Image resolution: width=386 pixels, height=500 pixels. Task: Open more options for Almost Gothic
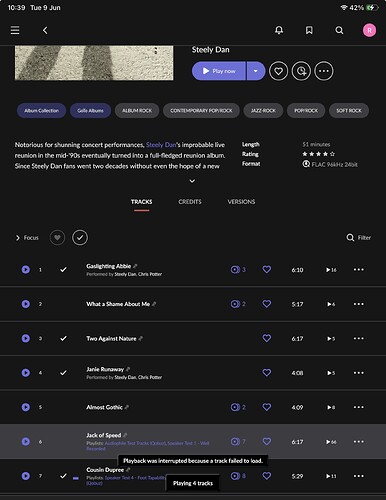[x=359, y=407]
